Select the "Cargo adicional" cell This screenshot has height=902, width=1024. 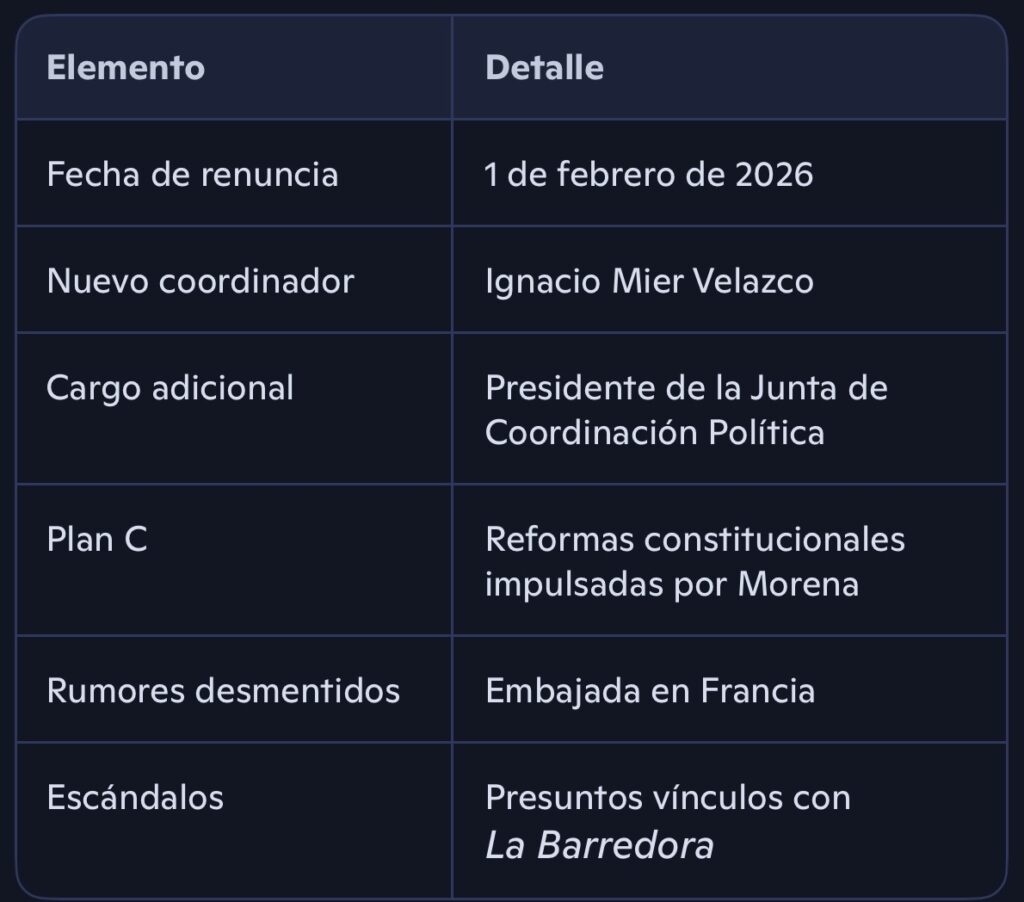pos(170,388)
